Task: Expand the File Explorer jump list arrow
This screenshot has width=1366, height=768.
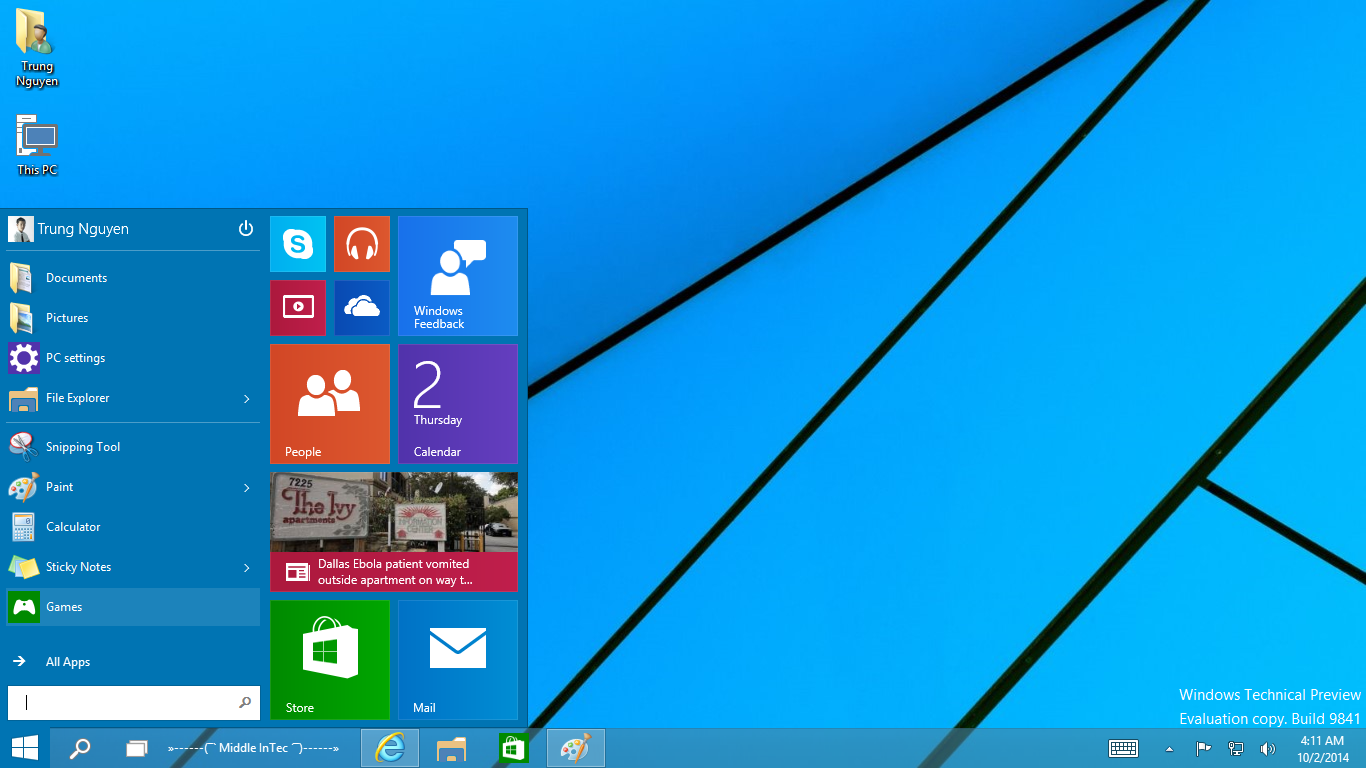Action: pyautogui.click(x=247, y=399)
